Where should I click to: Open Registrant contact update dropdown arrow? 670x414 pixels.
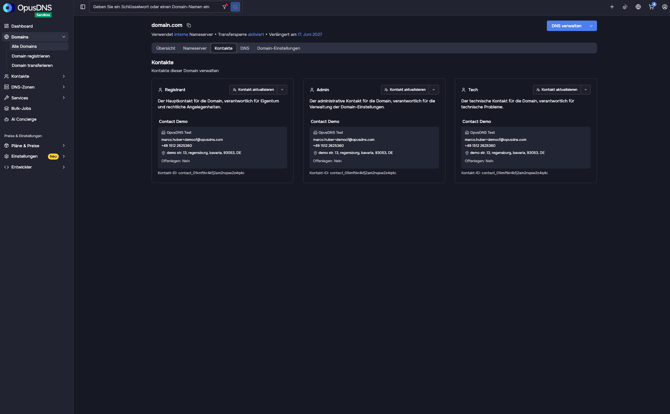[x=282, y=90]
